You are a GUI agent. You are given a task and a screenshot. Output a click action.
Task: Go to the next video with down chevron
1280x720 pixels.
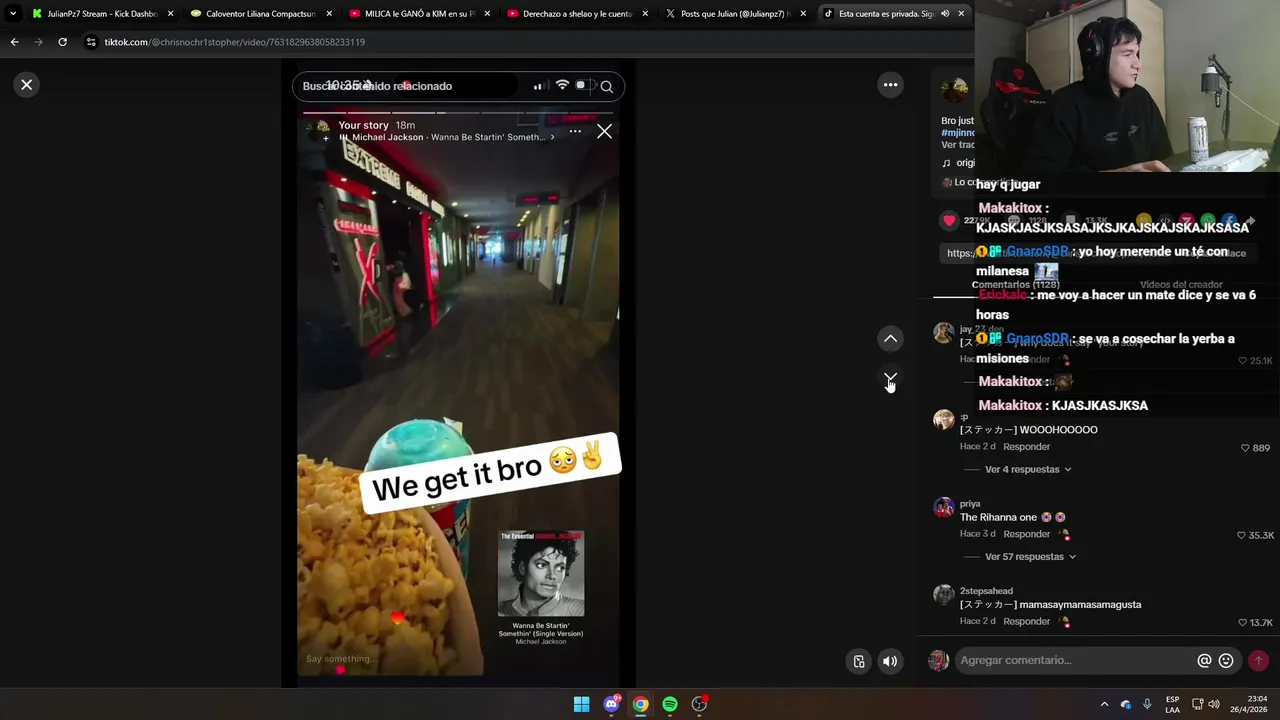point(890,379)
